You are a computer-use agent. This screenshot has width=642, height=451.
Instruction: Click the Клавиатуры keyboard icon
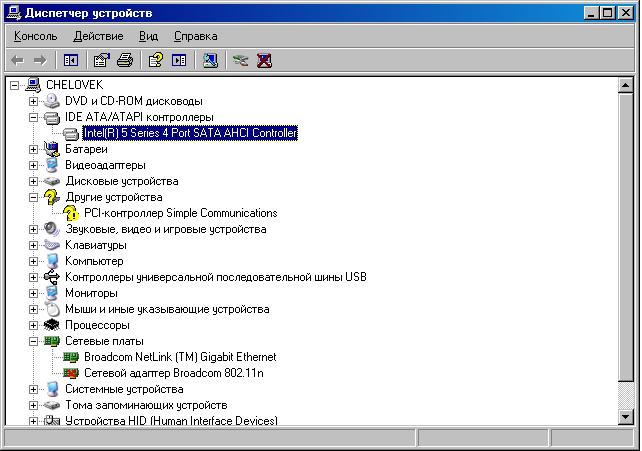click(x=52, y=245)
